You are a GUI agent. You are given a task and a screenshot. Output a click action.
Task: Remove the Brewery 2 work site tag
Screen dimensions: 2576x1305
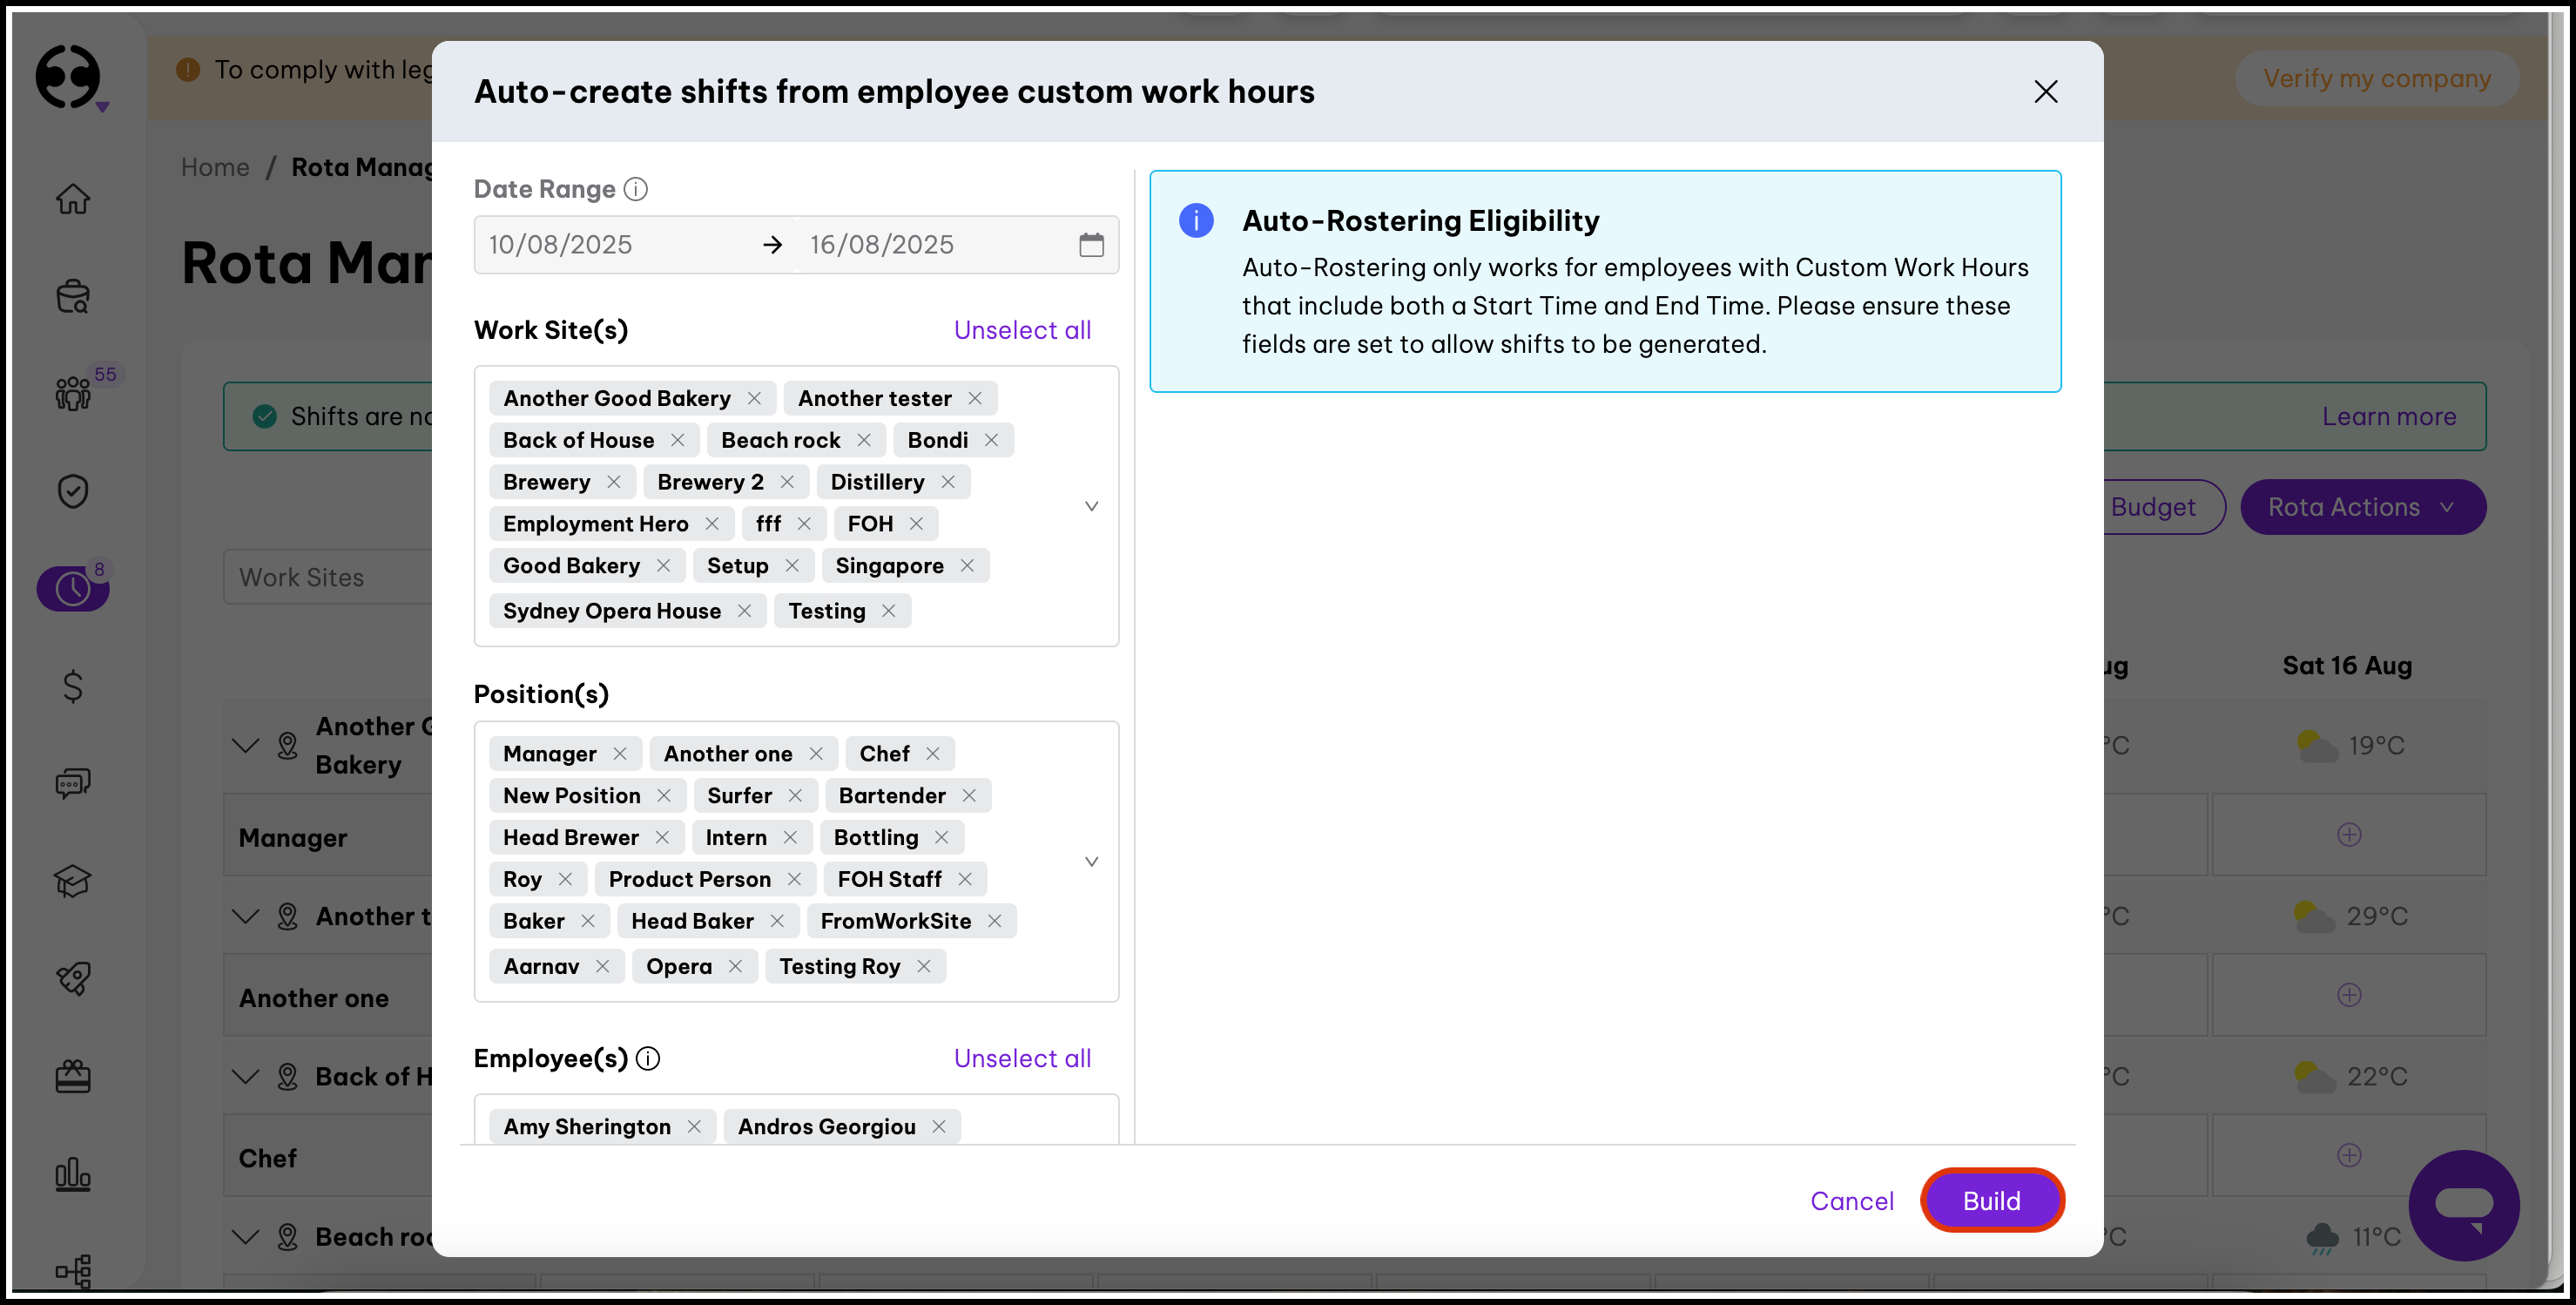(x=788, y=482)
